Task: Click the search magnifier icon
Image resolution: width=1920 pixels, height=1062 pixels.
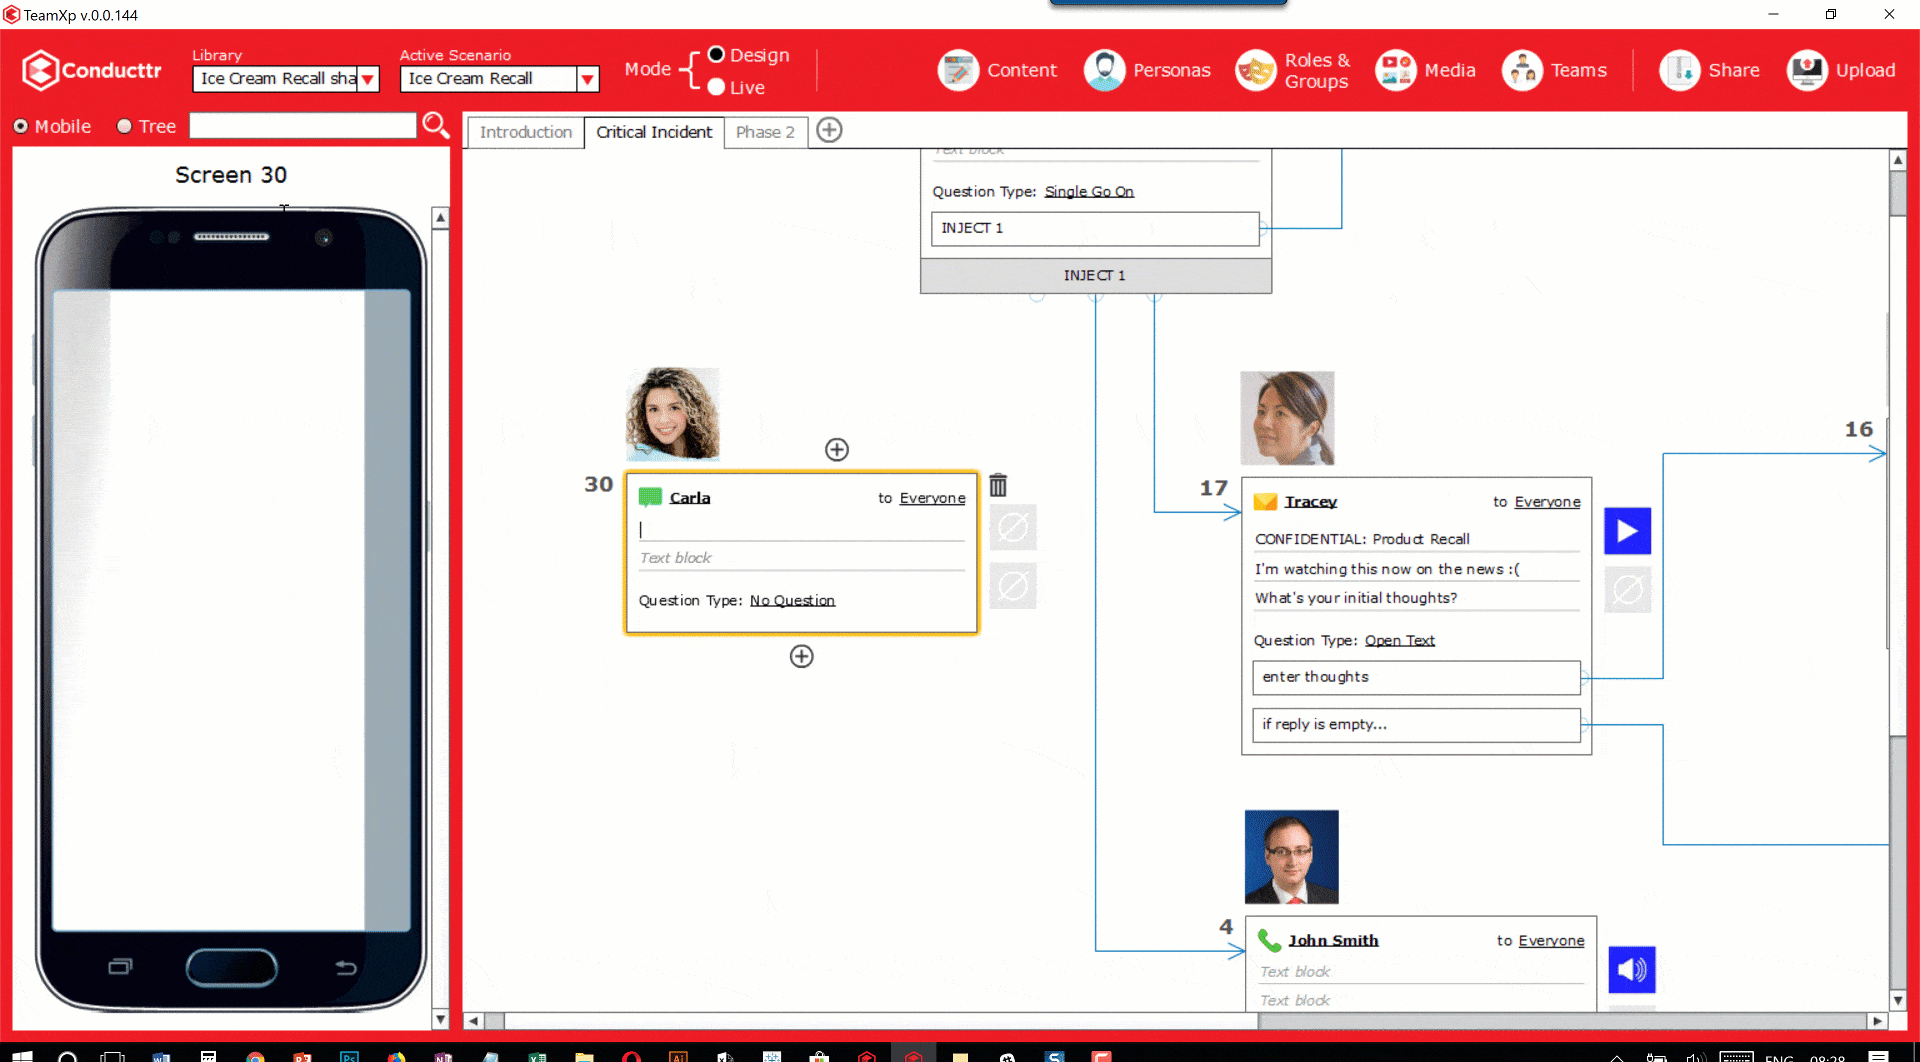Action: [x=436, y=125]
